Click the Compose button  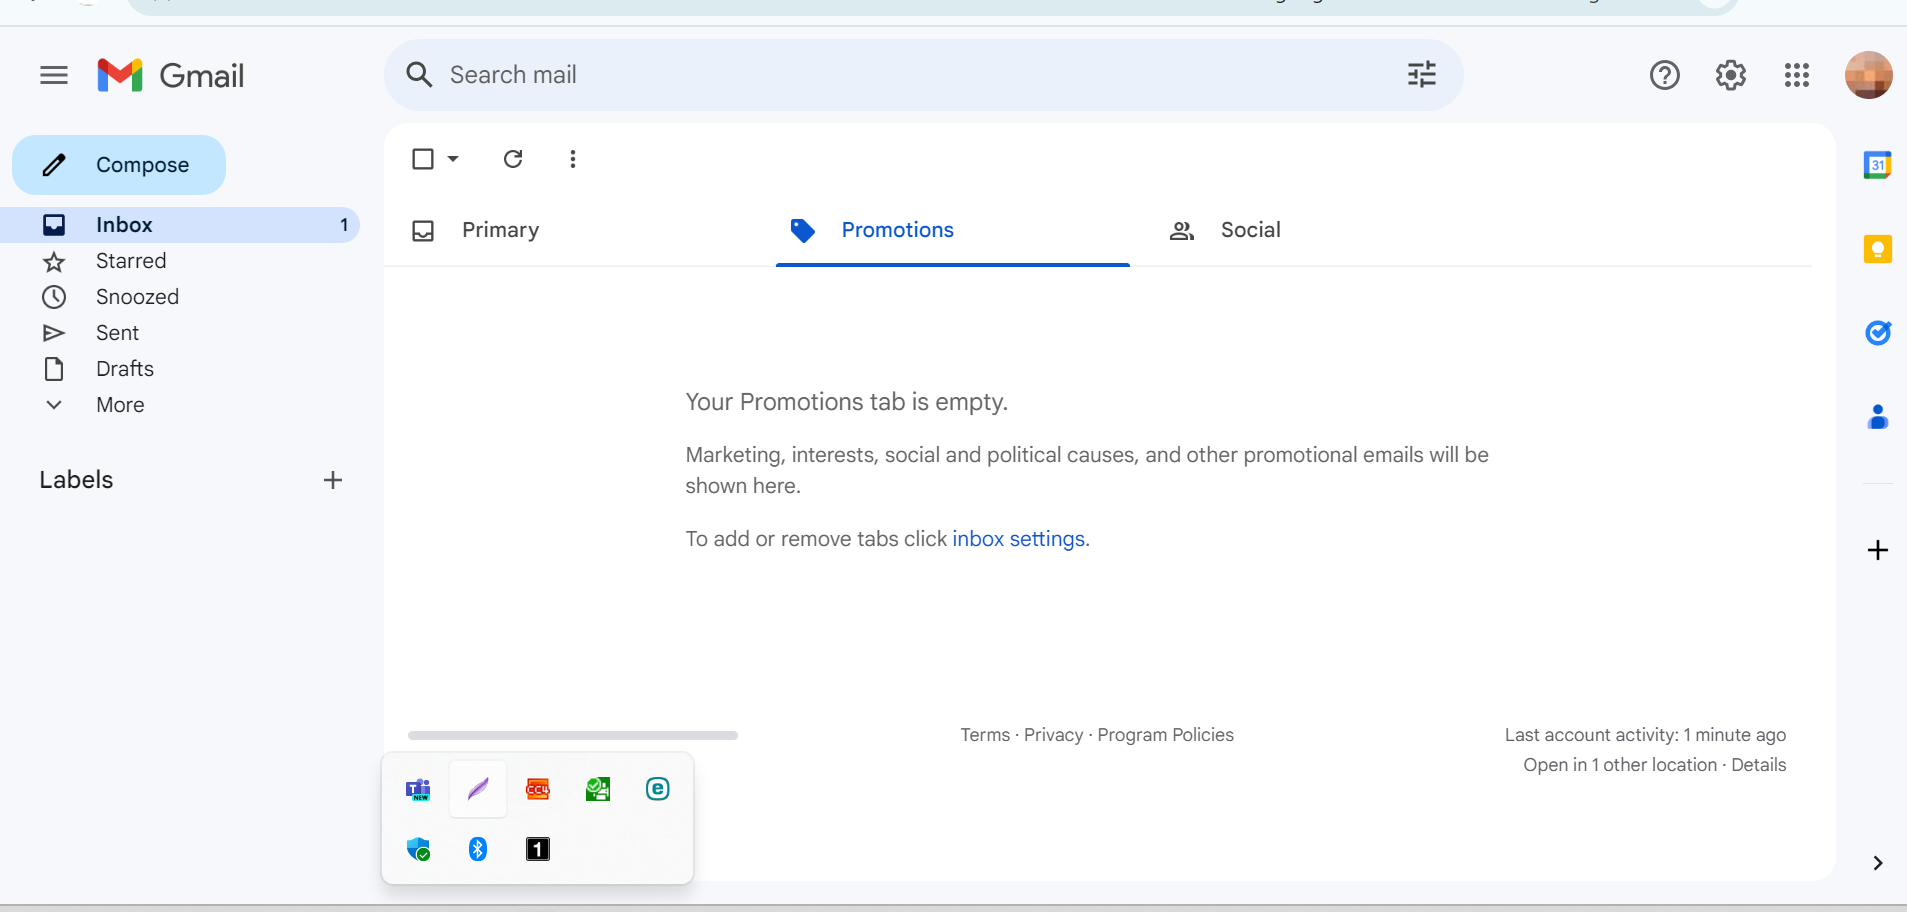pyautogui.click(x=119, y=165)
